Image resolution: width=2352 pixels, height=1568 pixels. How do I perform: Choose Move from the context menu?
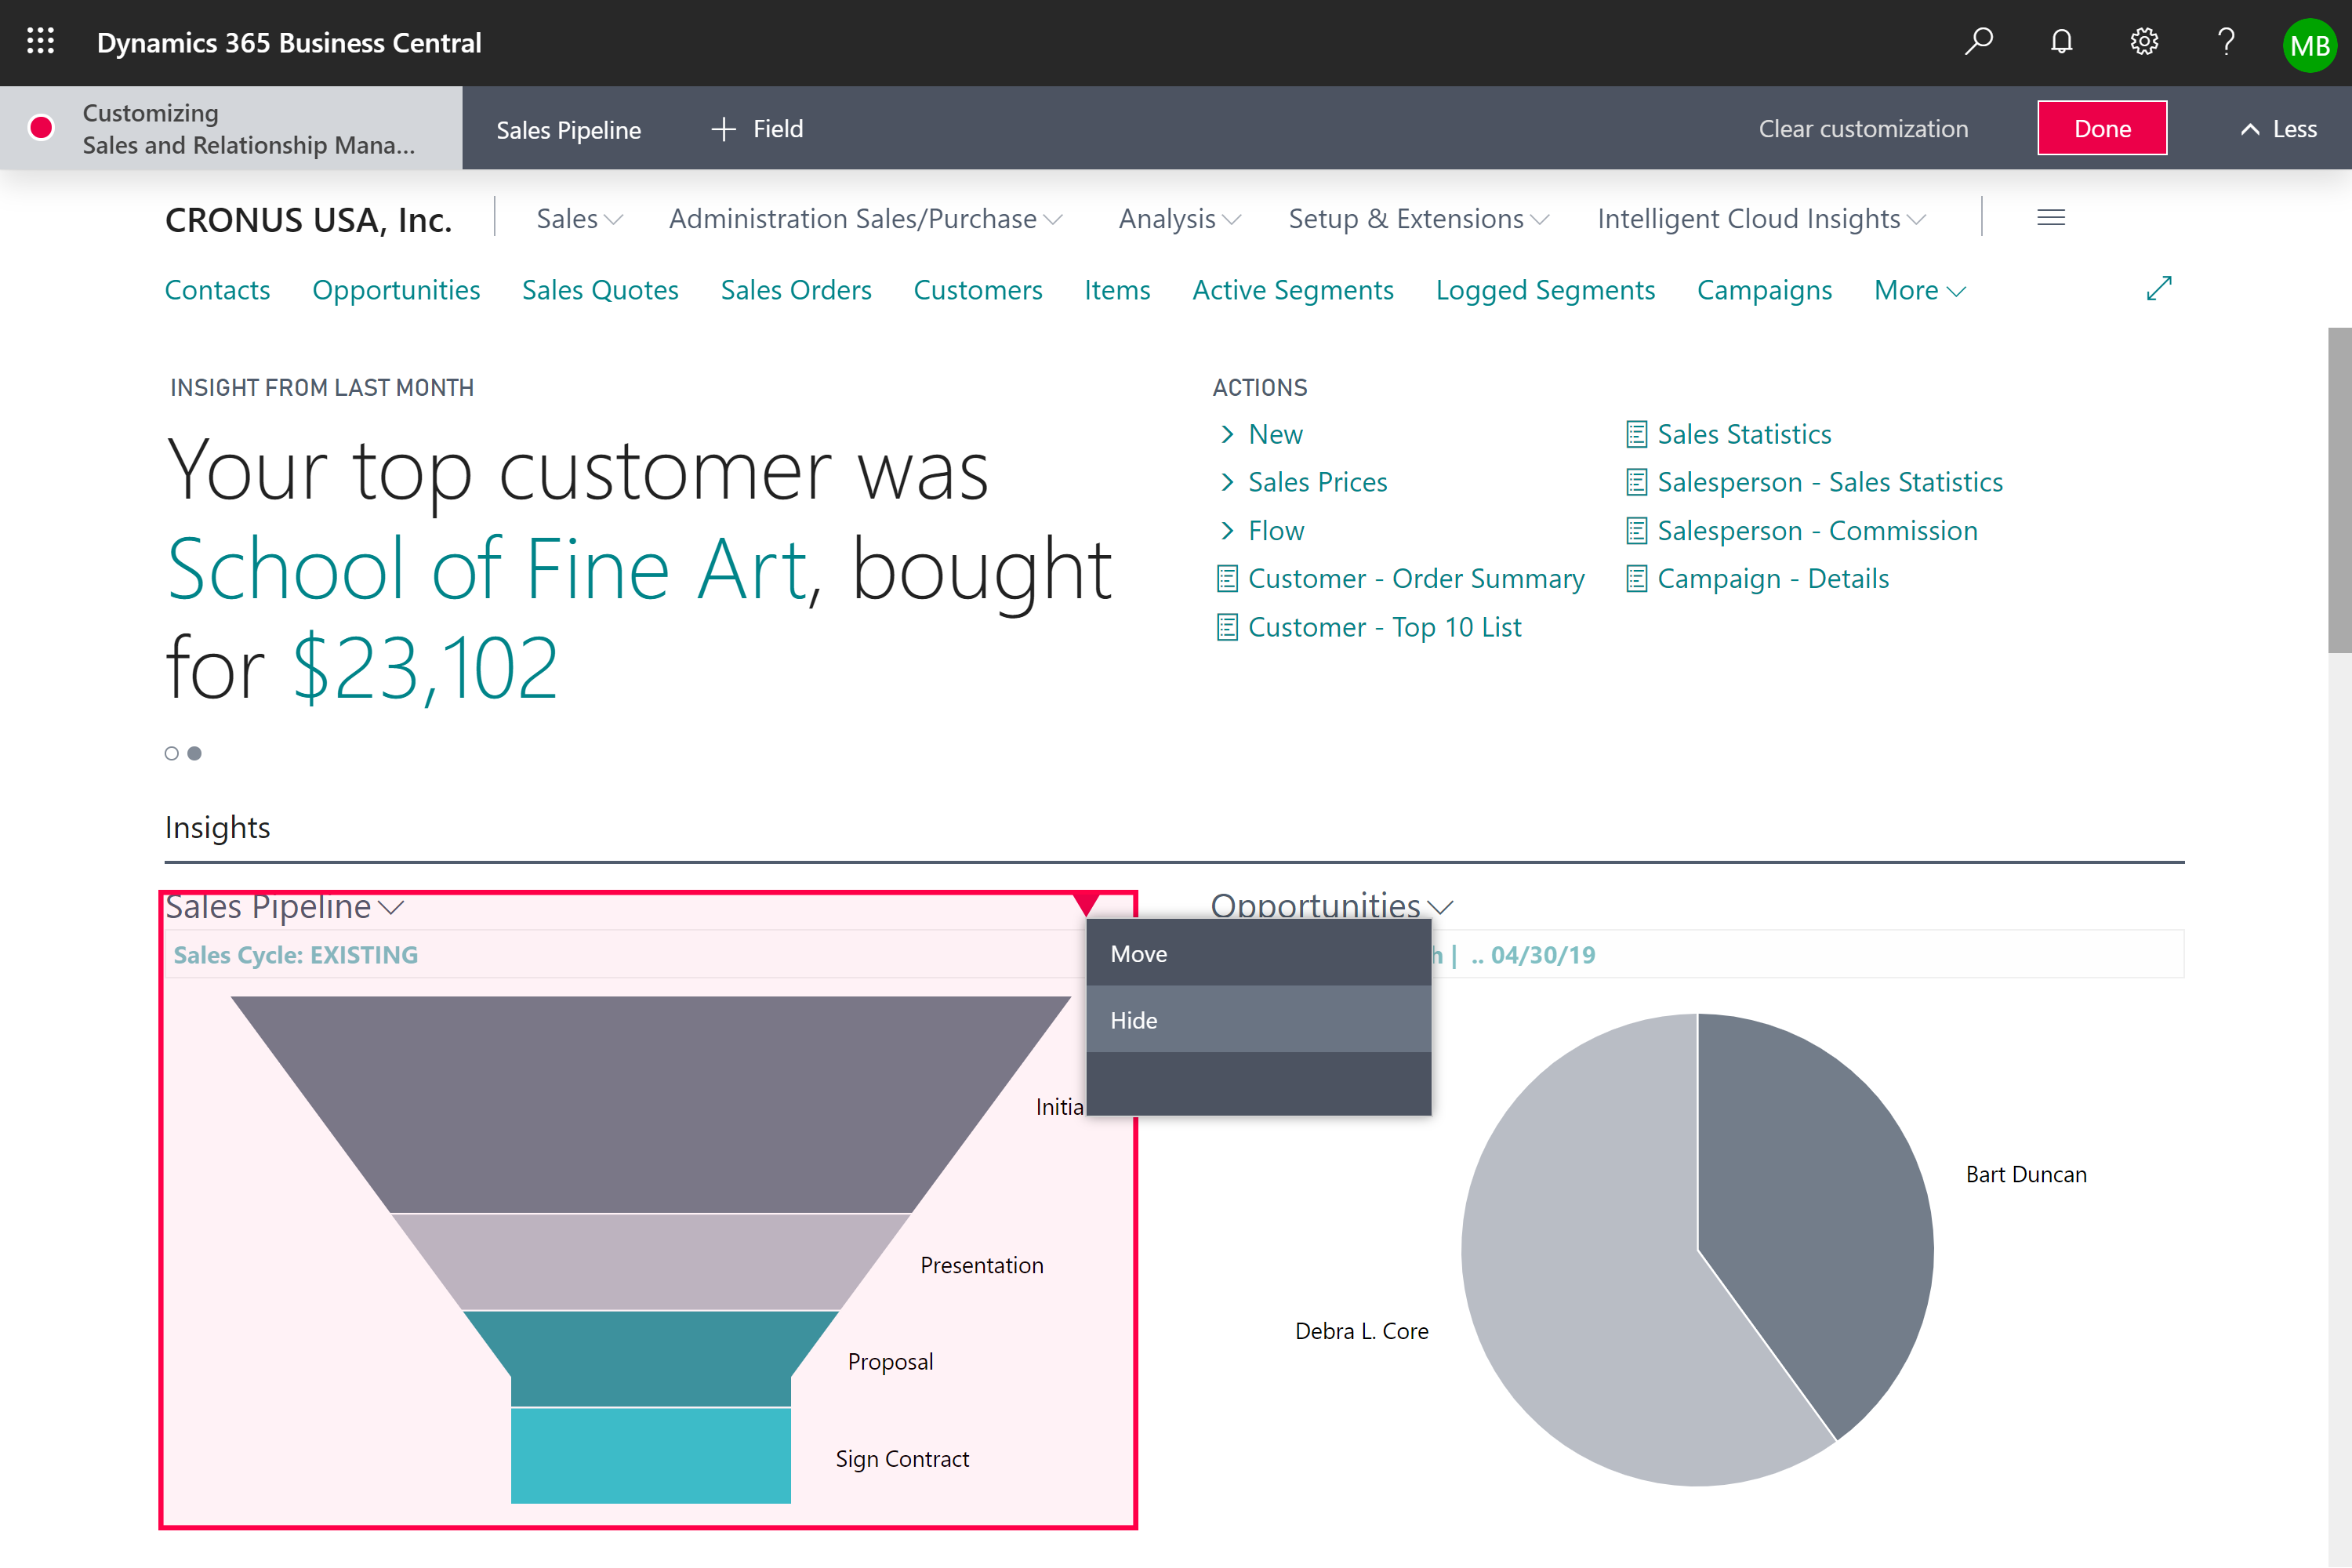pyautogui.click(x=1258, y=954)
